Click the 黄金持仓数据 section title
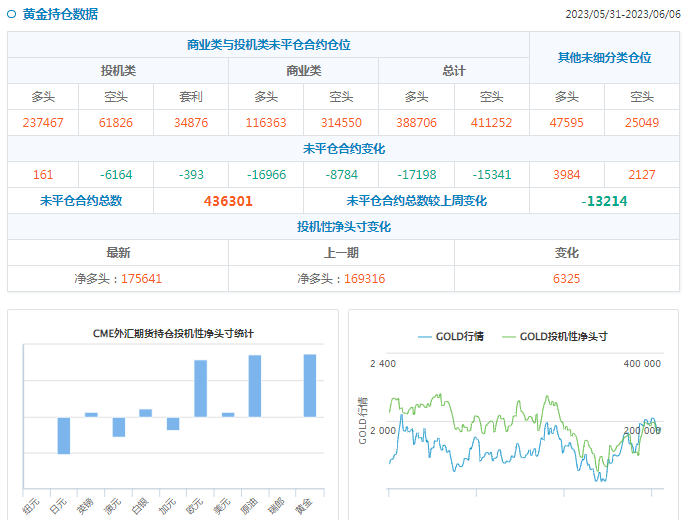 60,15
